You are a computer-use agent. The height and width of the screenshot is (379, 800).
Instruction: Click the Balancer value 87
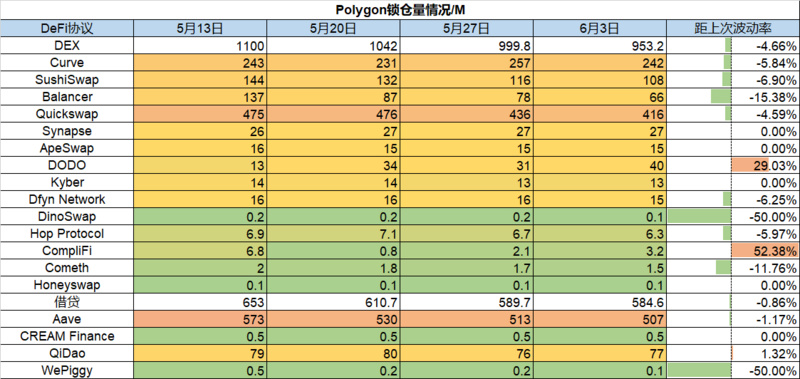(x=333, y=97)
